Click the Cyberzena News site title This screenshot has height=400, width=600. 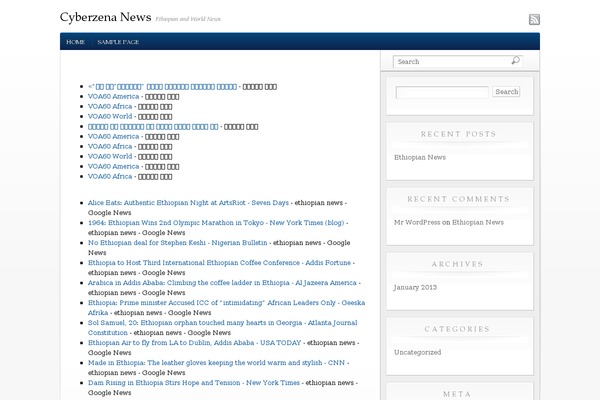click(x=106, y=17)
